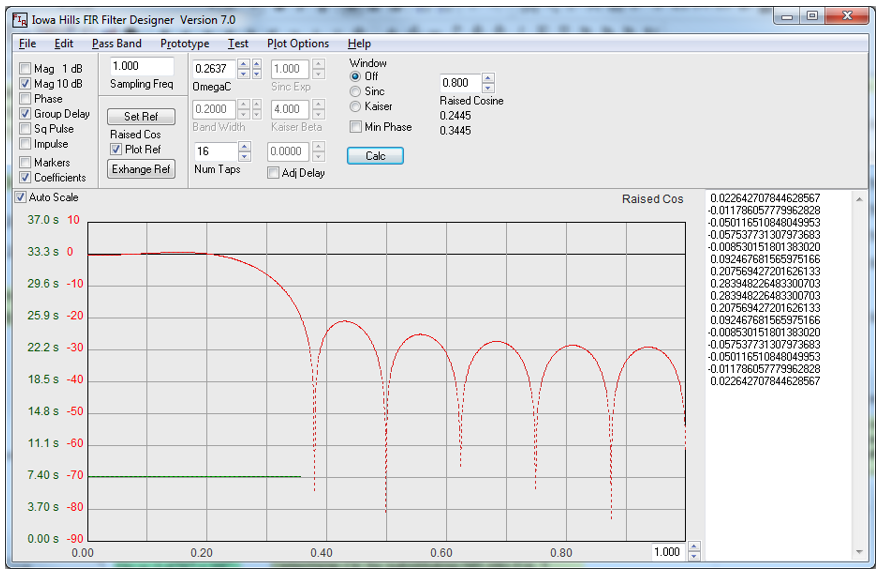The image size is (881, 573).
Task: Click the Band Width 0.2000 field
Action: (214, 109)
